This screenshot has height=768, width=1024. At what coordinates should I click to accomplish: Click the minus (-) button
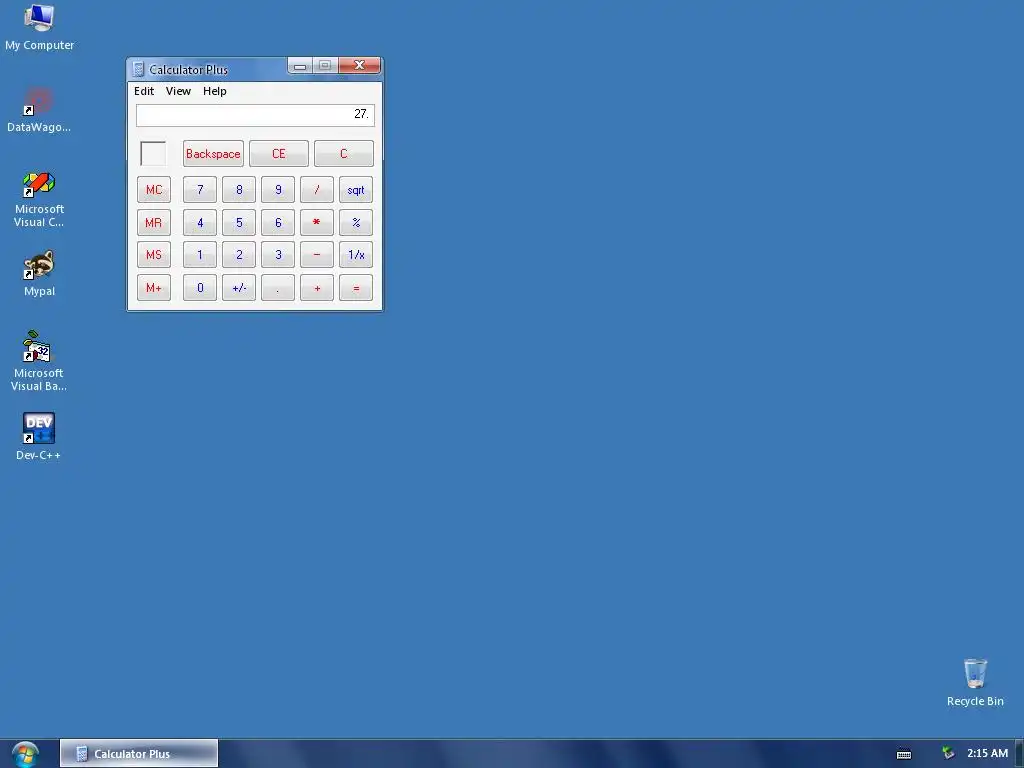pos(317,255)
